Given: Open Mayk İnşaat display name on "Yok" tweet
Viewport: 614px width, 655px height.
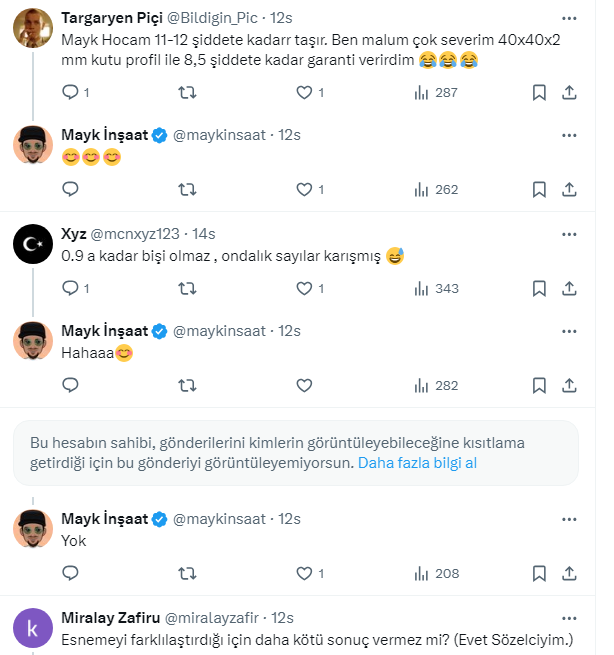Looking at the screenshot, I should (104, 518).
